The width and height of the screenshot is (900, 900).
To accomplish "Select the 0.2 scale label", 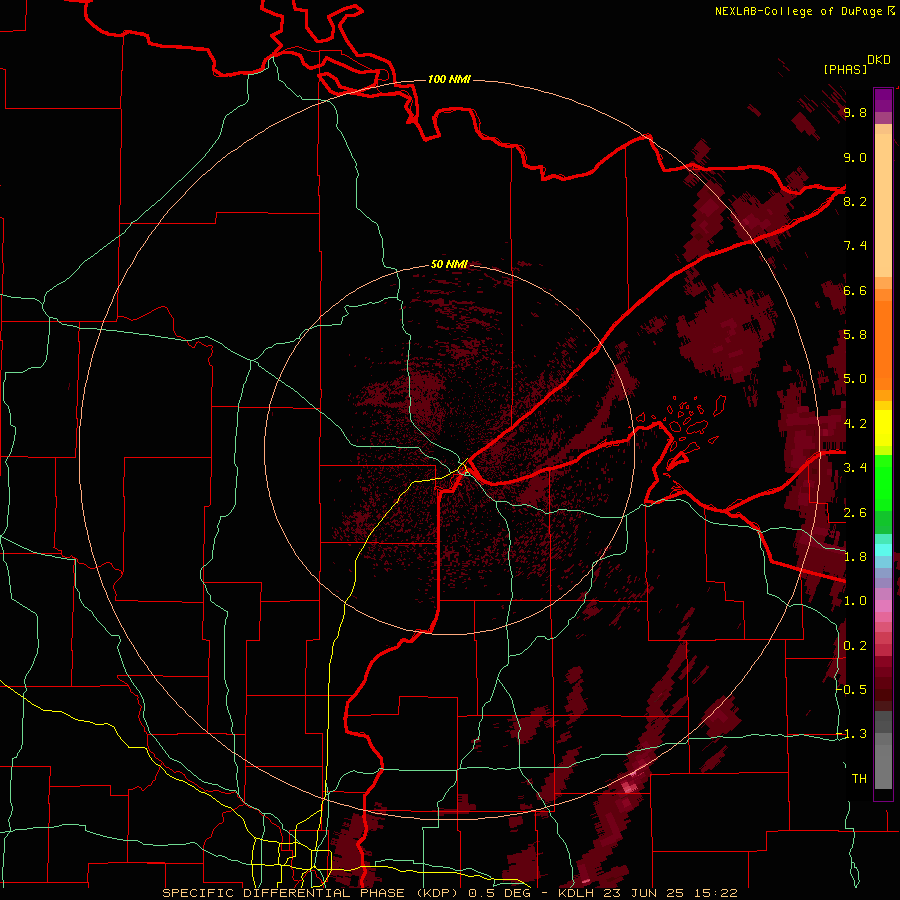I will coord(855,646).
